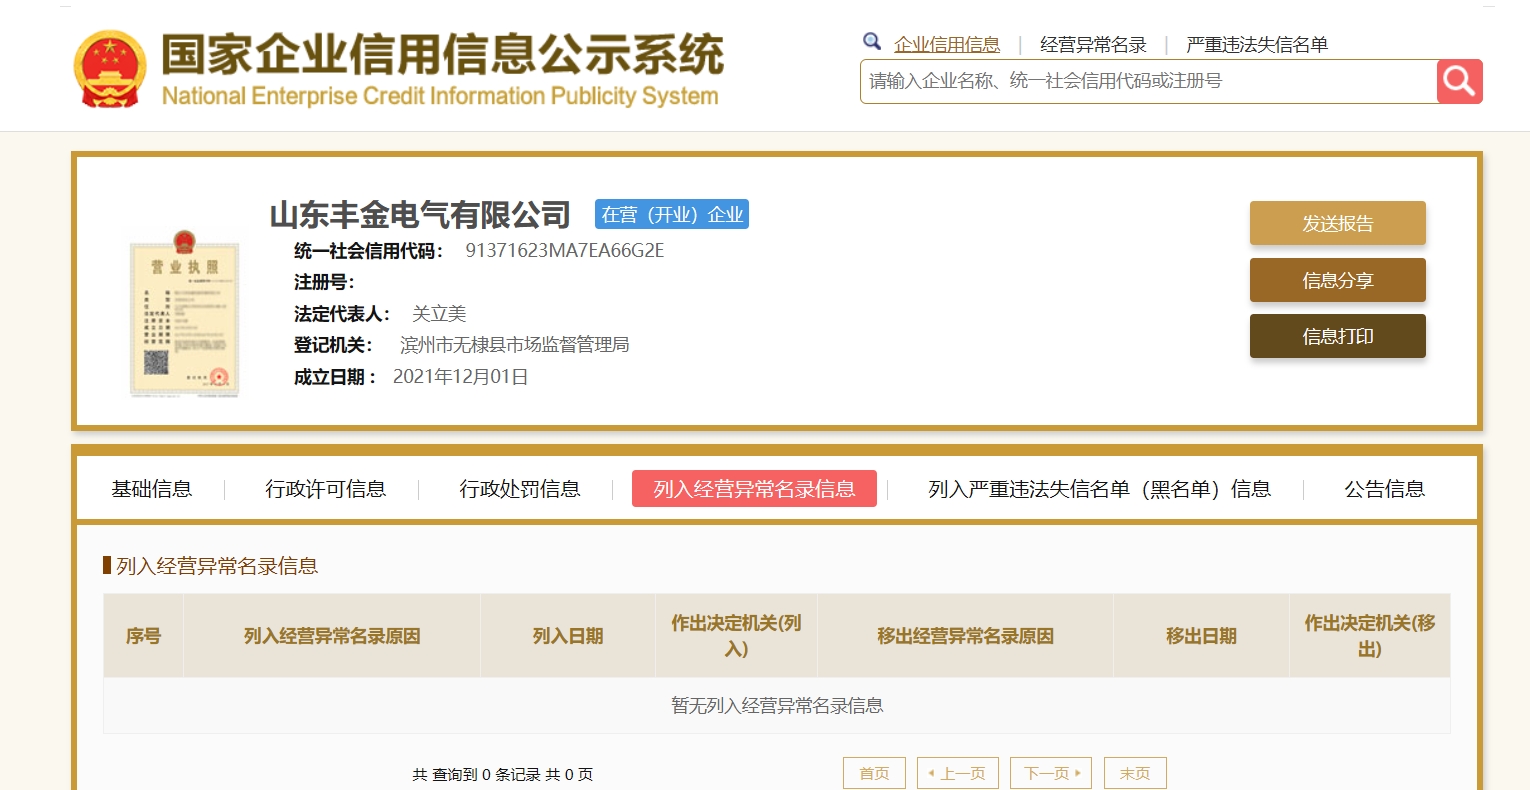Click the 上一页 pagination arrow button
This screenshot has height=790, width=1530.
tap(958, 773)
